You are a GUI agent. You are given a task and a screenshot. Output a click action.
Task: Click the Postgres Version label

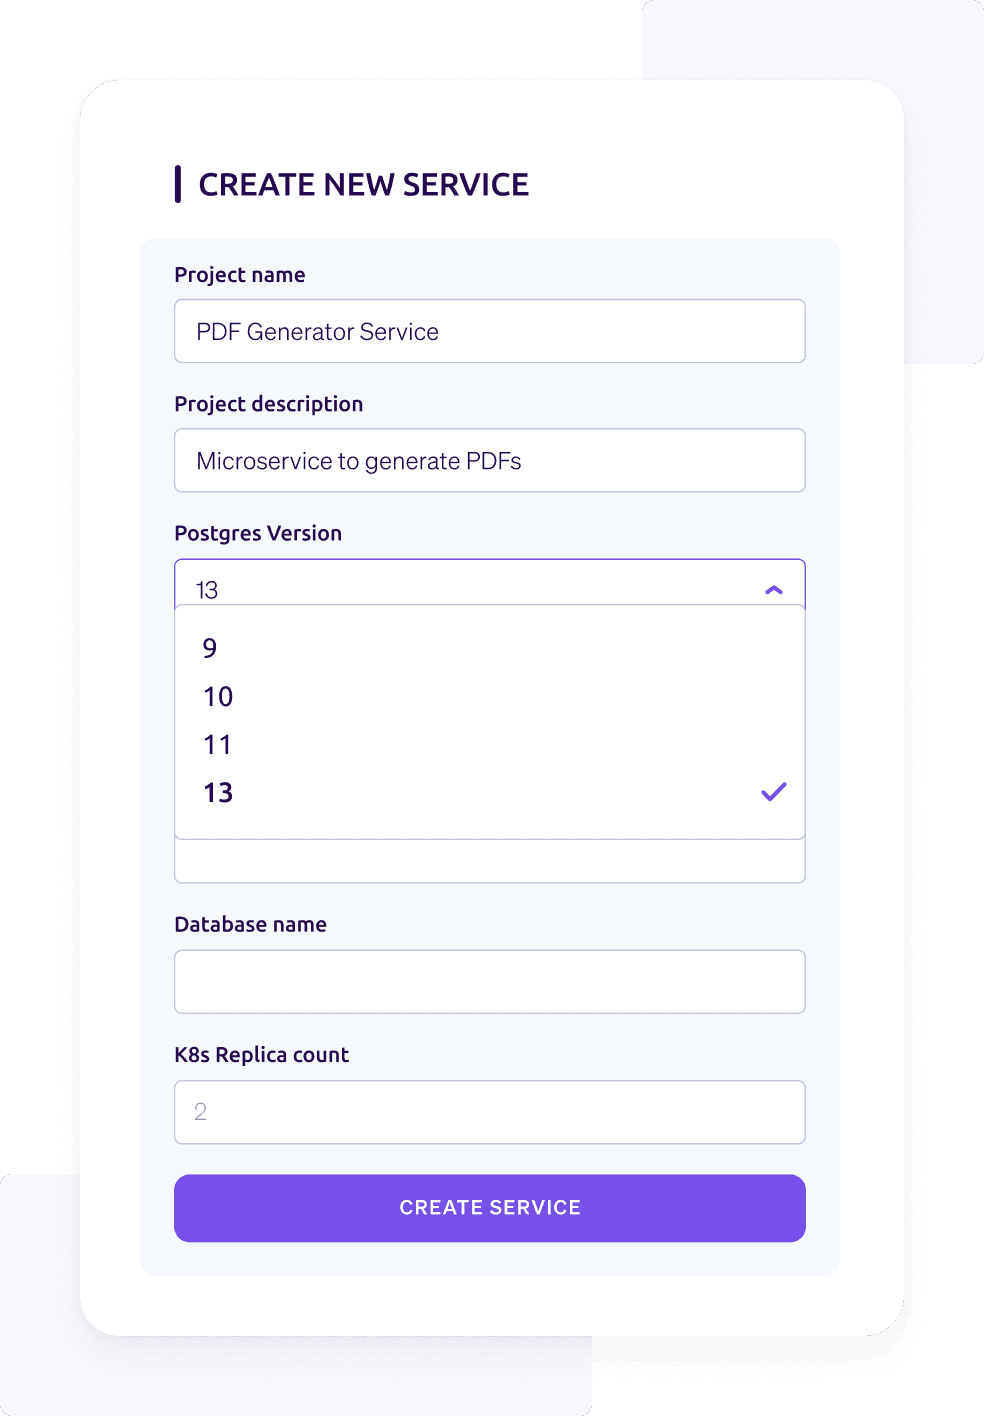tap(258, 533)
